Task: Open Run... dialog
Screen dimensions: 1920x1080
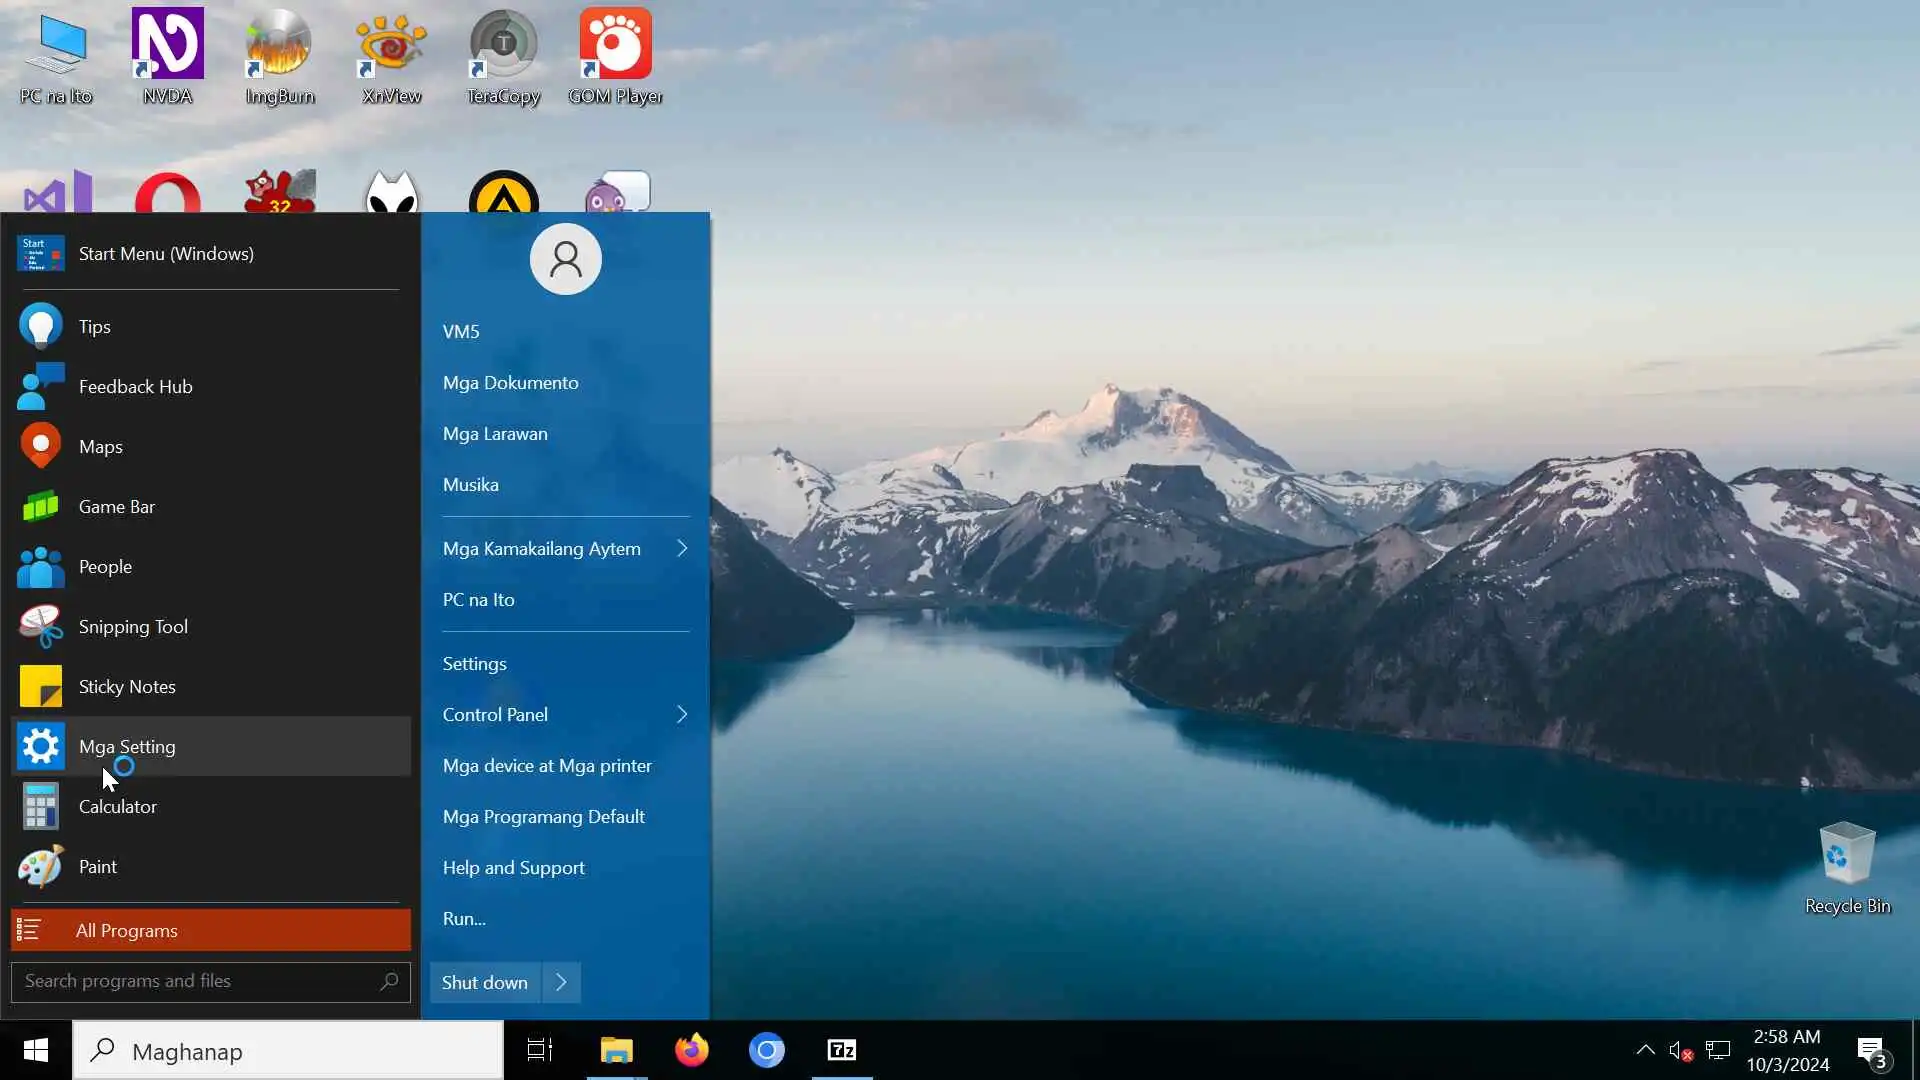Action: point(464,919)
